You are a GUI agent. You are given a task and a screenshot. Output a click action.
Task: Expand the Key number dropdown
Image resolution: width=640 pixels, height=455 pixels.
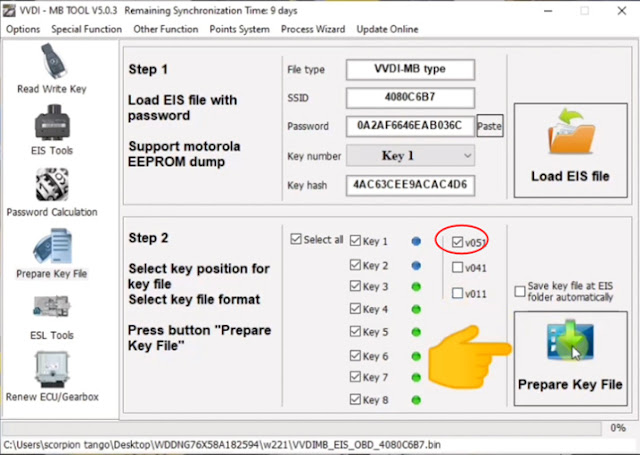(x=410, y=155)
